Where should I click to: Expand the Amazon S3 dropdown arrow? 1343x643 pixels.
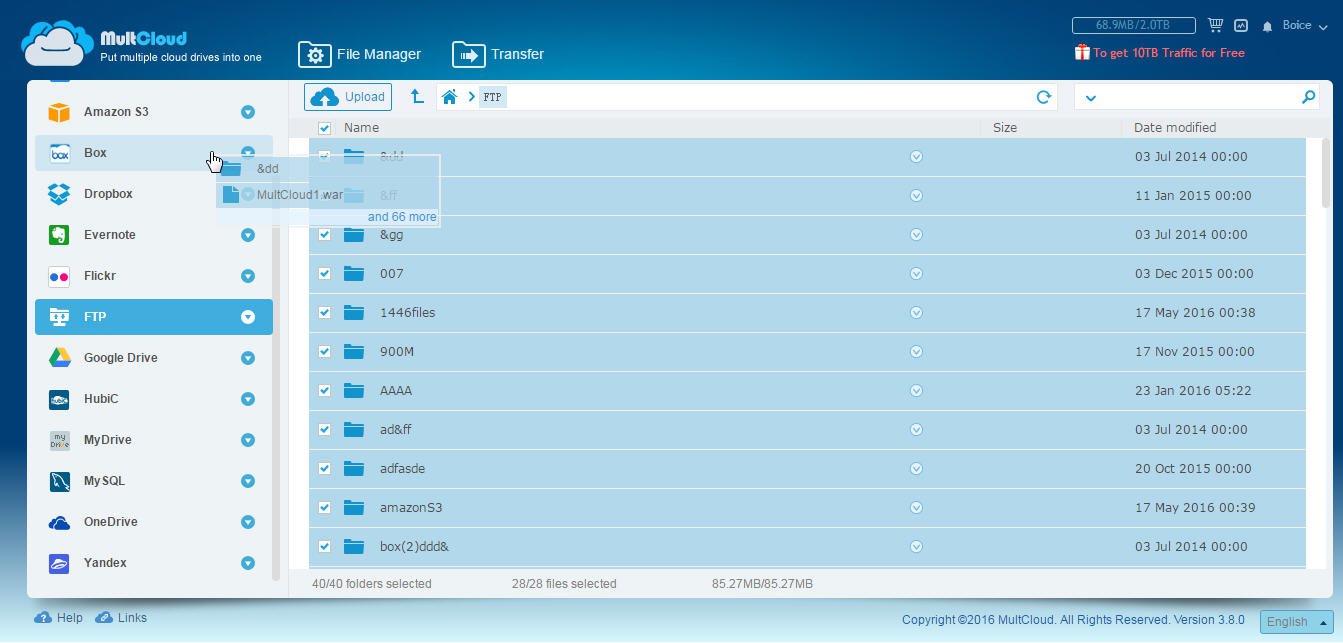248,112
